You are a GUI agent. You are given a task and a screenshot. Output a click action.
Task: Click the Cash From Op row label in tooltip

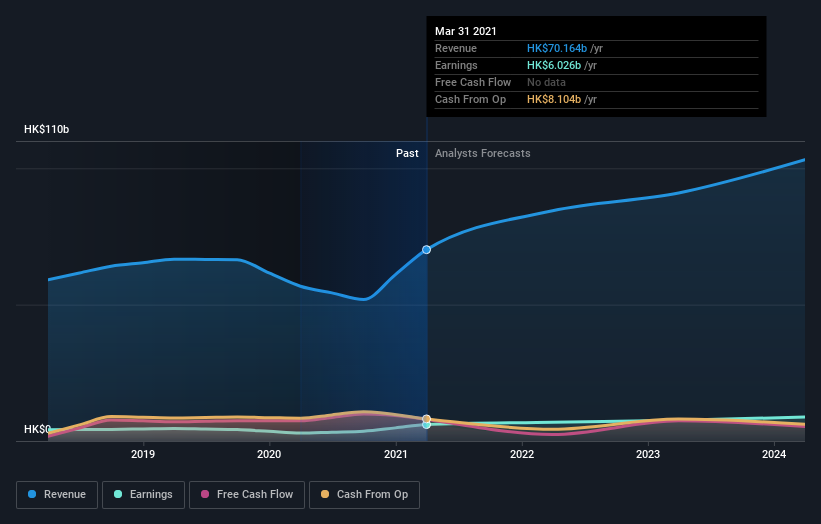pos(471,99)
